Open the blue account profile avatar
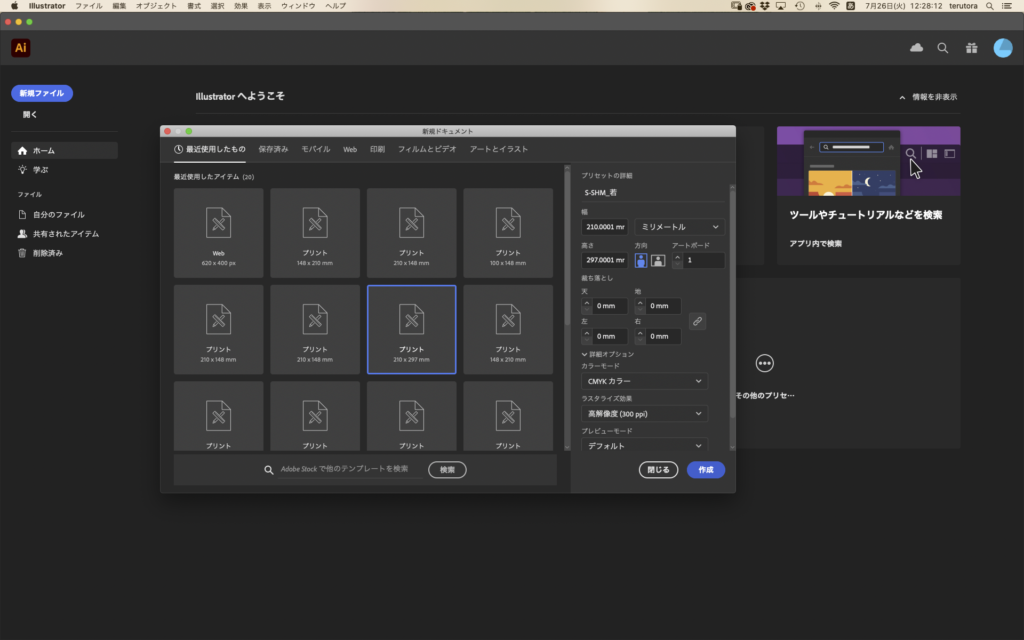Screen dimensions: 1024x640 tap(1002, 48)
